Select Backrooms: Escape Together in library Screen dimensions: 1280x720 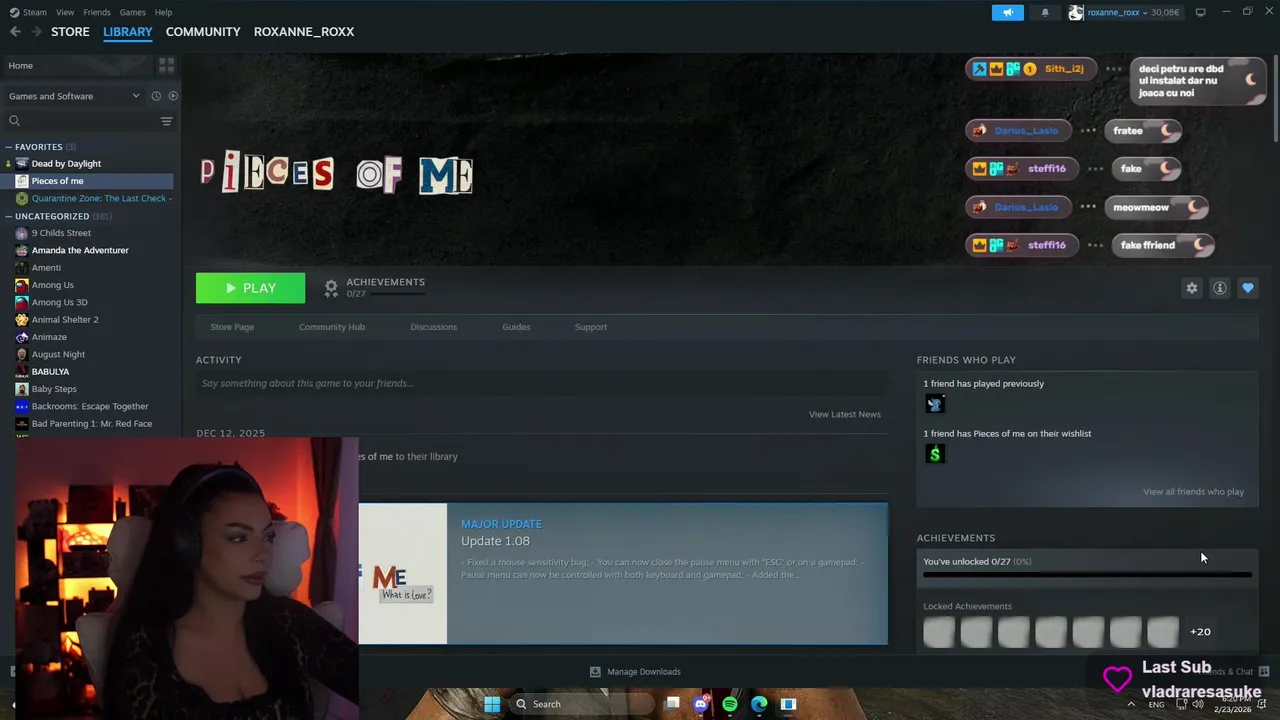click(90, 406)
